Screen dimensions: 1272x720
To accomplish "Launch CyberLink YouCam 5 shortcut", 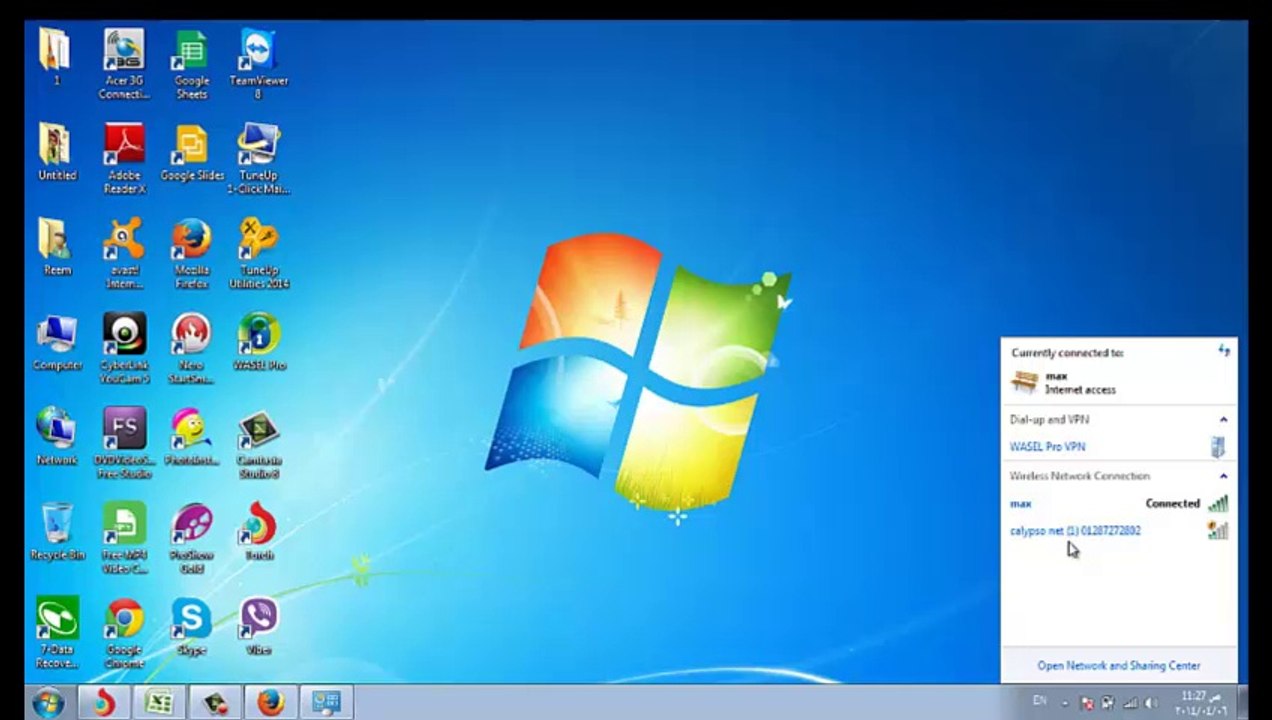I will pos(124,349).
